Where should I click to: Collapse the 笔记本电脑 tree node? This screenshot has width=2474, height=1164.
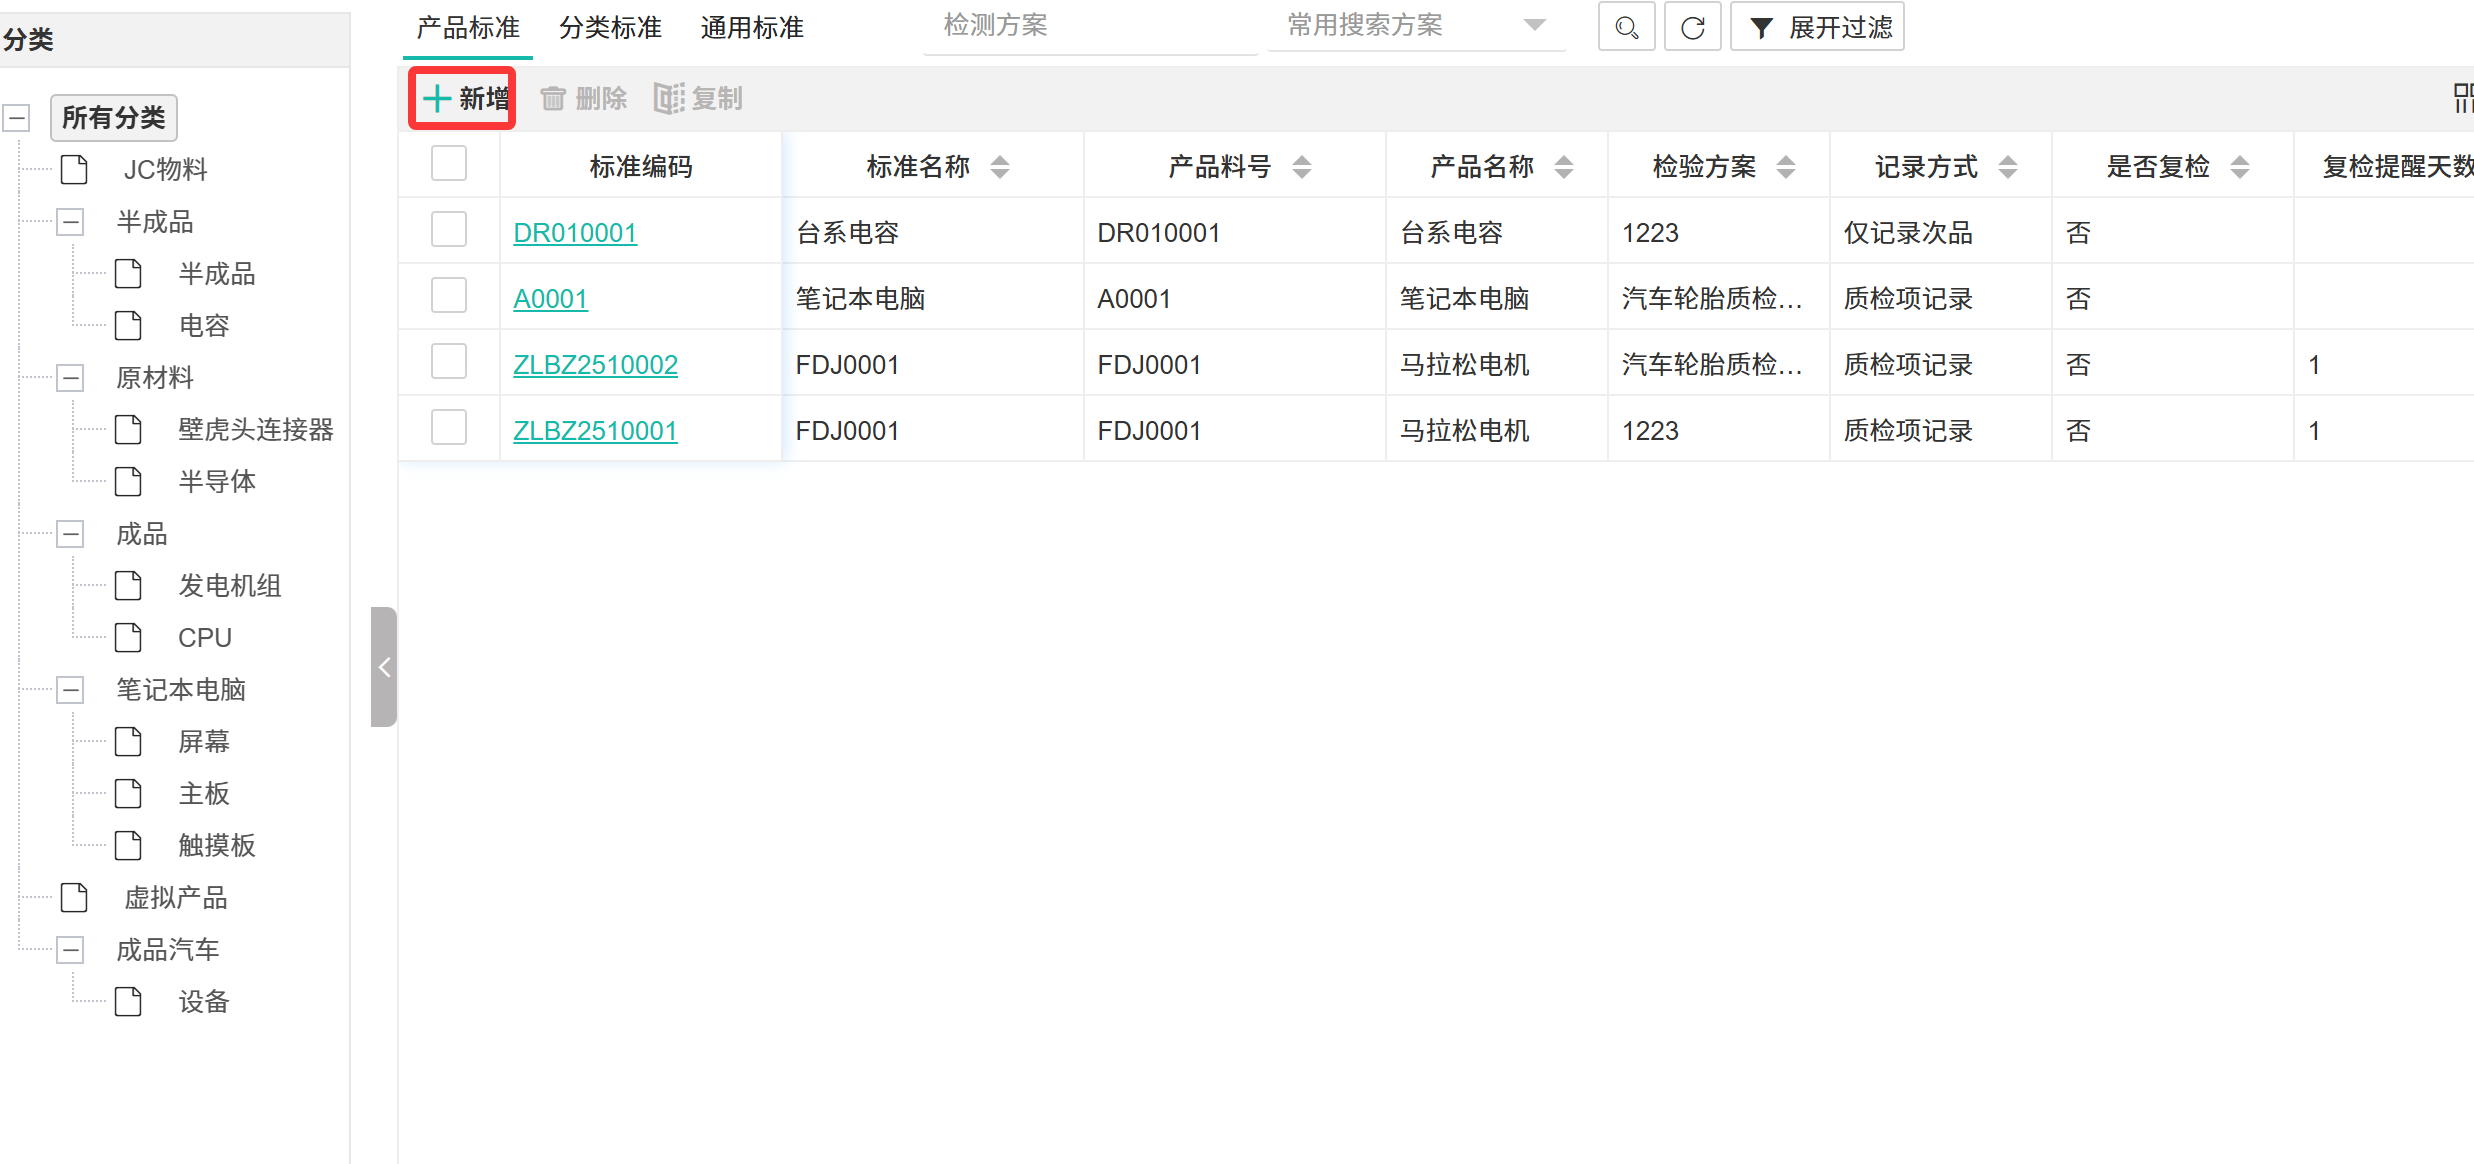[70, 690]
